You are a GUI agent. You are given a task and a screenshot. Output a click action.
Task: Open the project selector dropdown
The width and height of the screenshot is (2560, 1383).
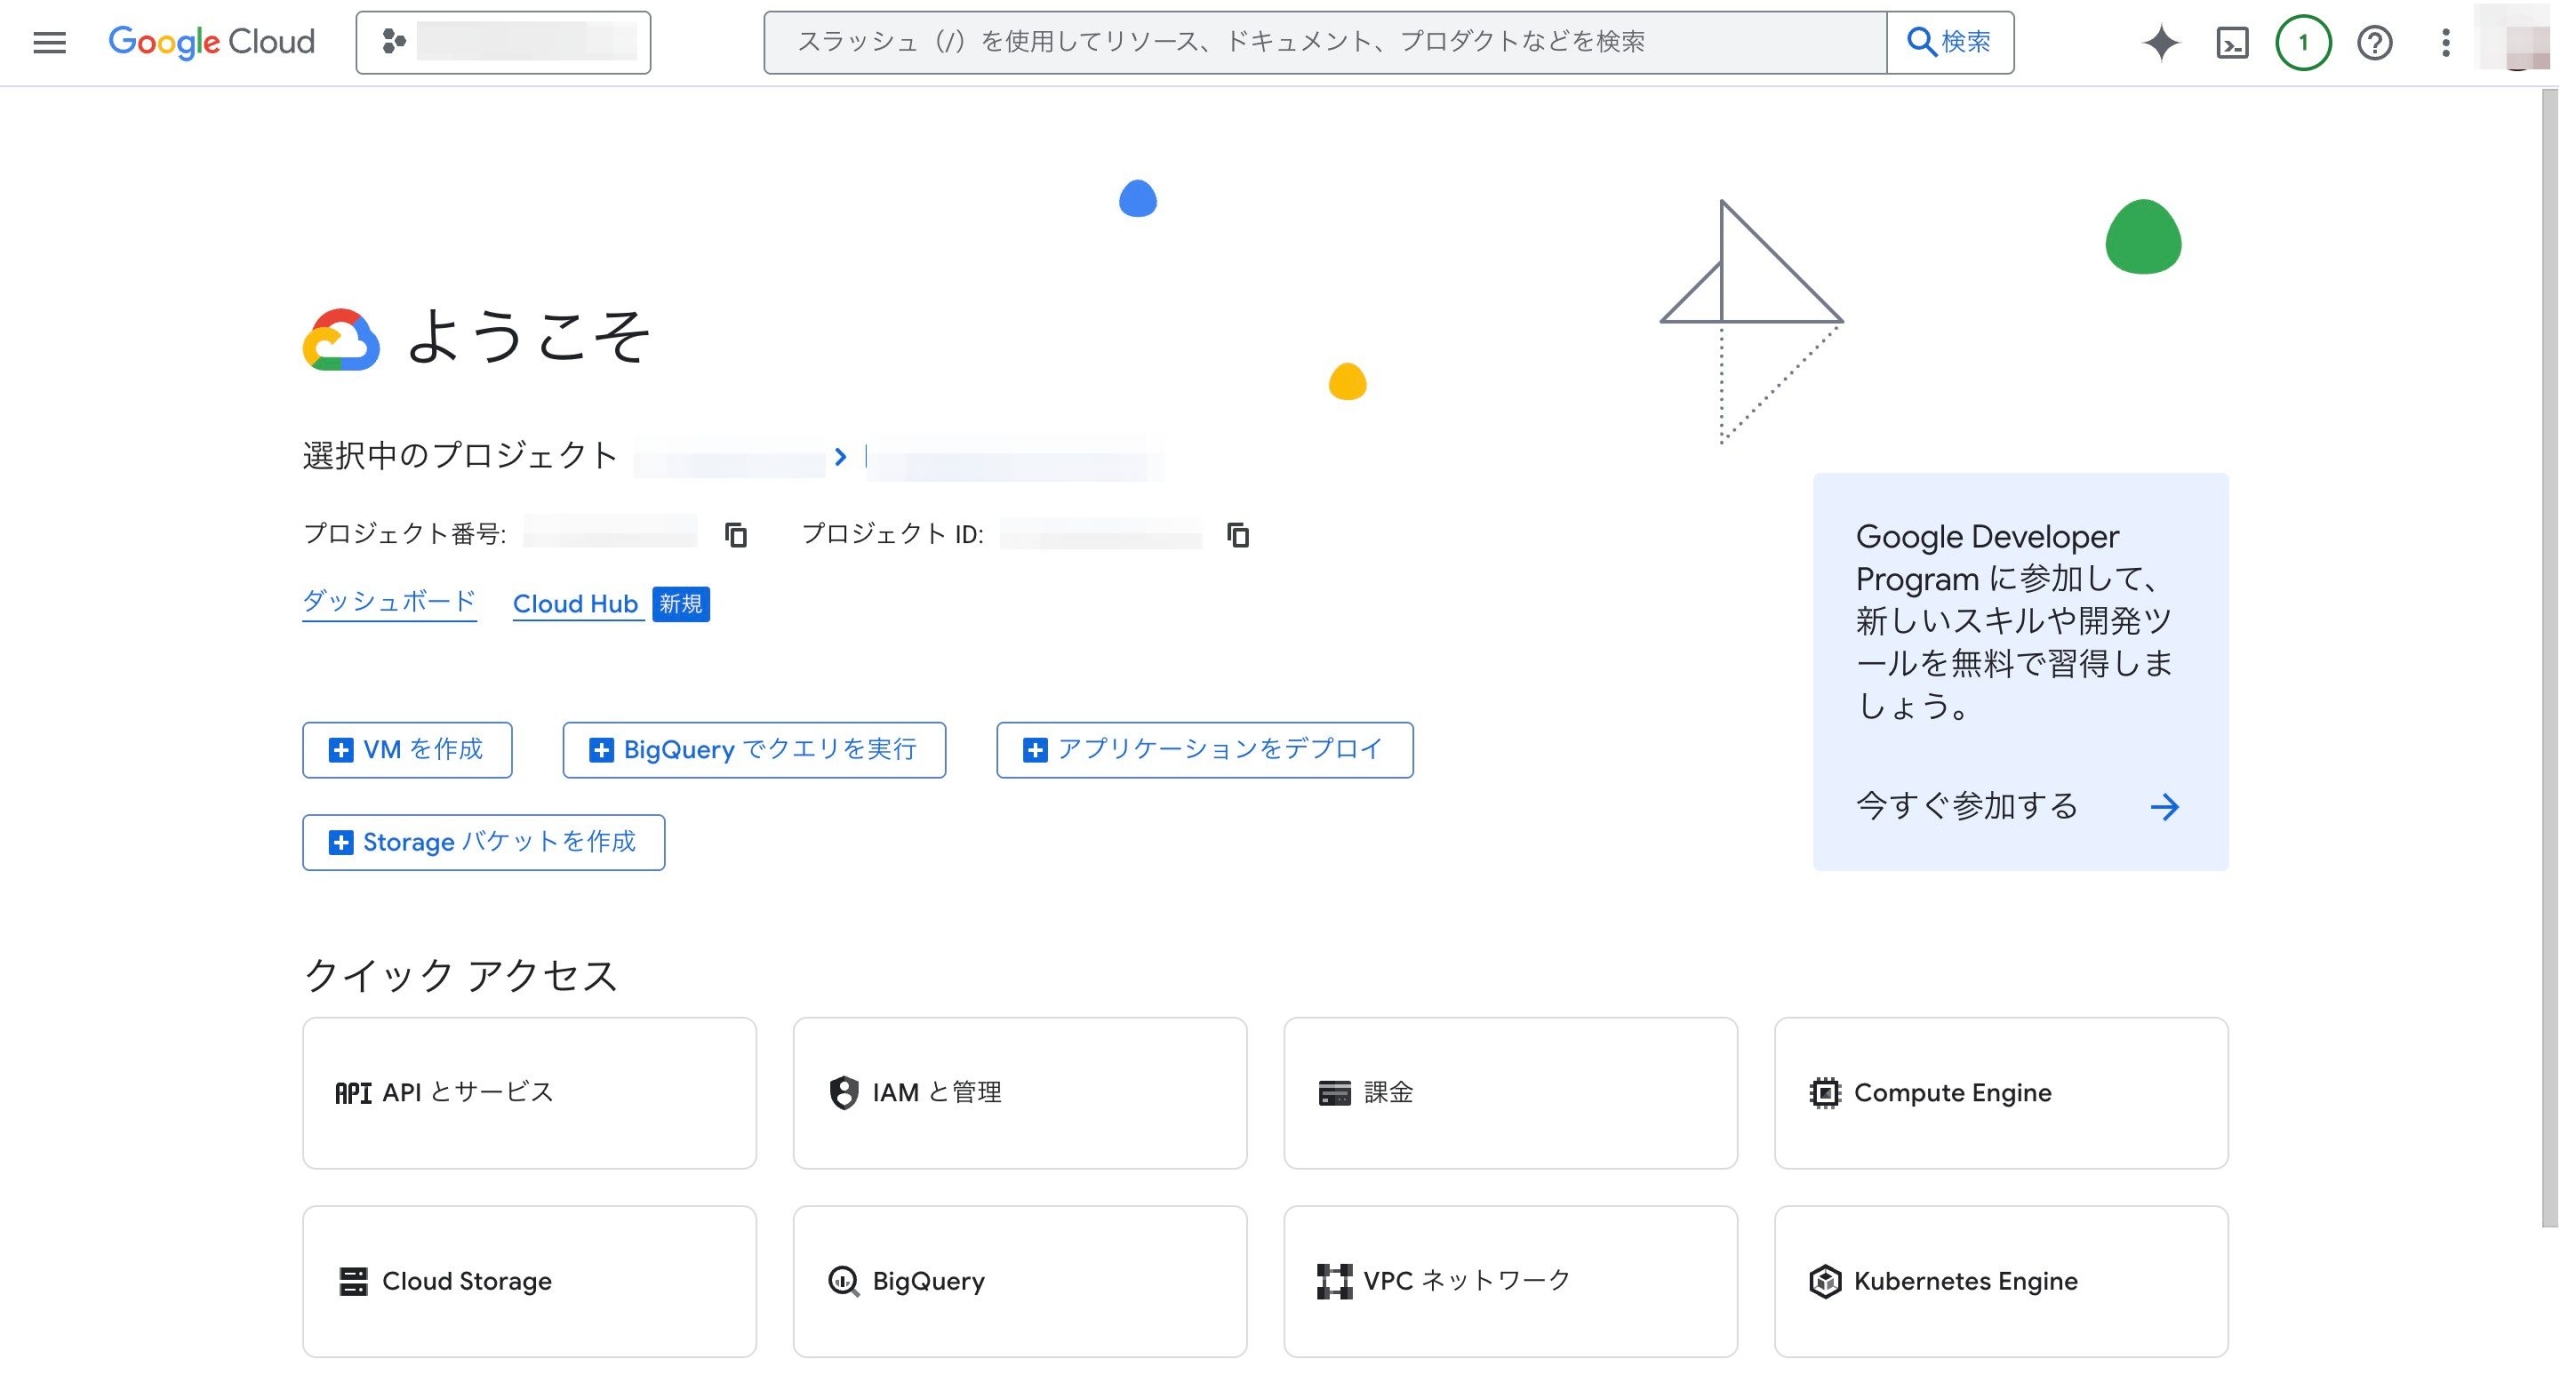click(503, 42)
